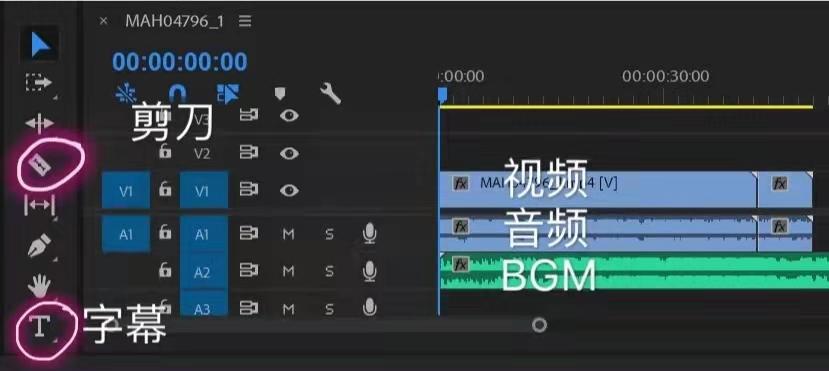This screenshot has width=829, height=371.
Task: Close the MAH04796_1 sequence tab
Action: click(x=104, y=21)
